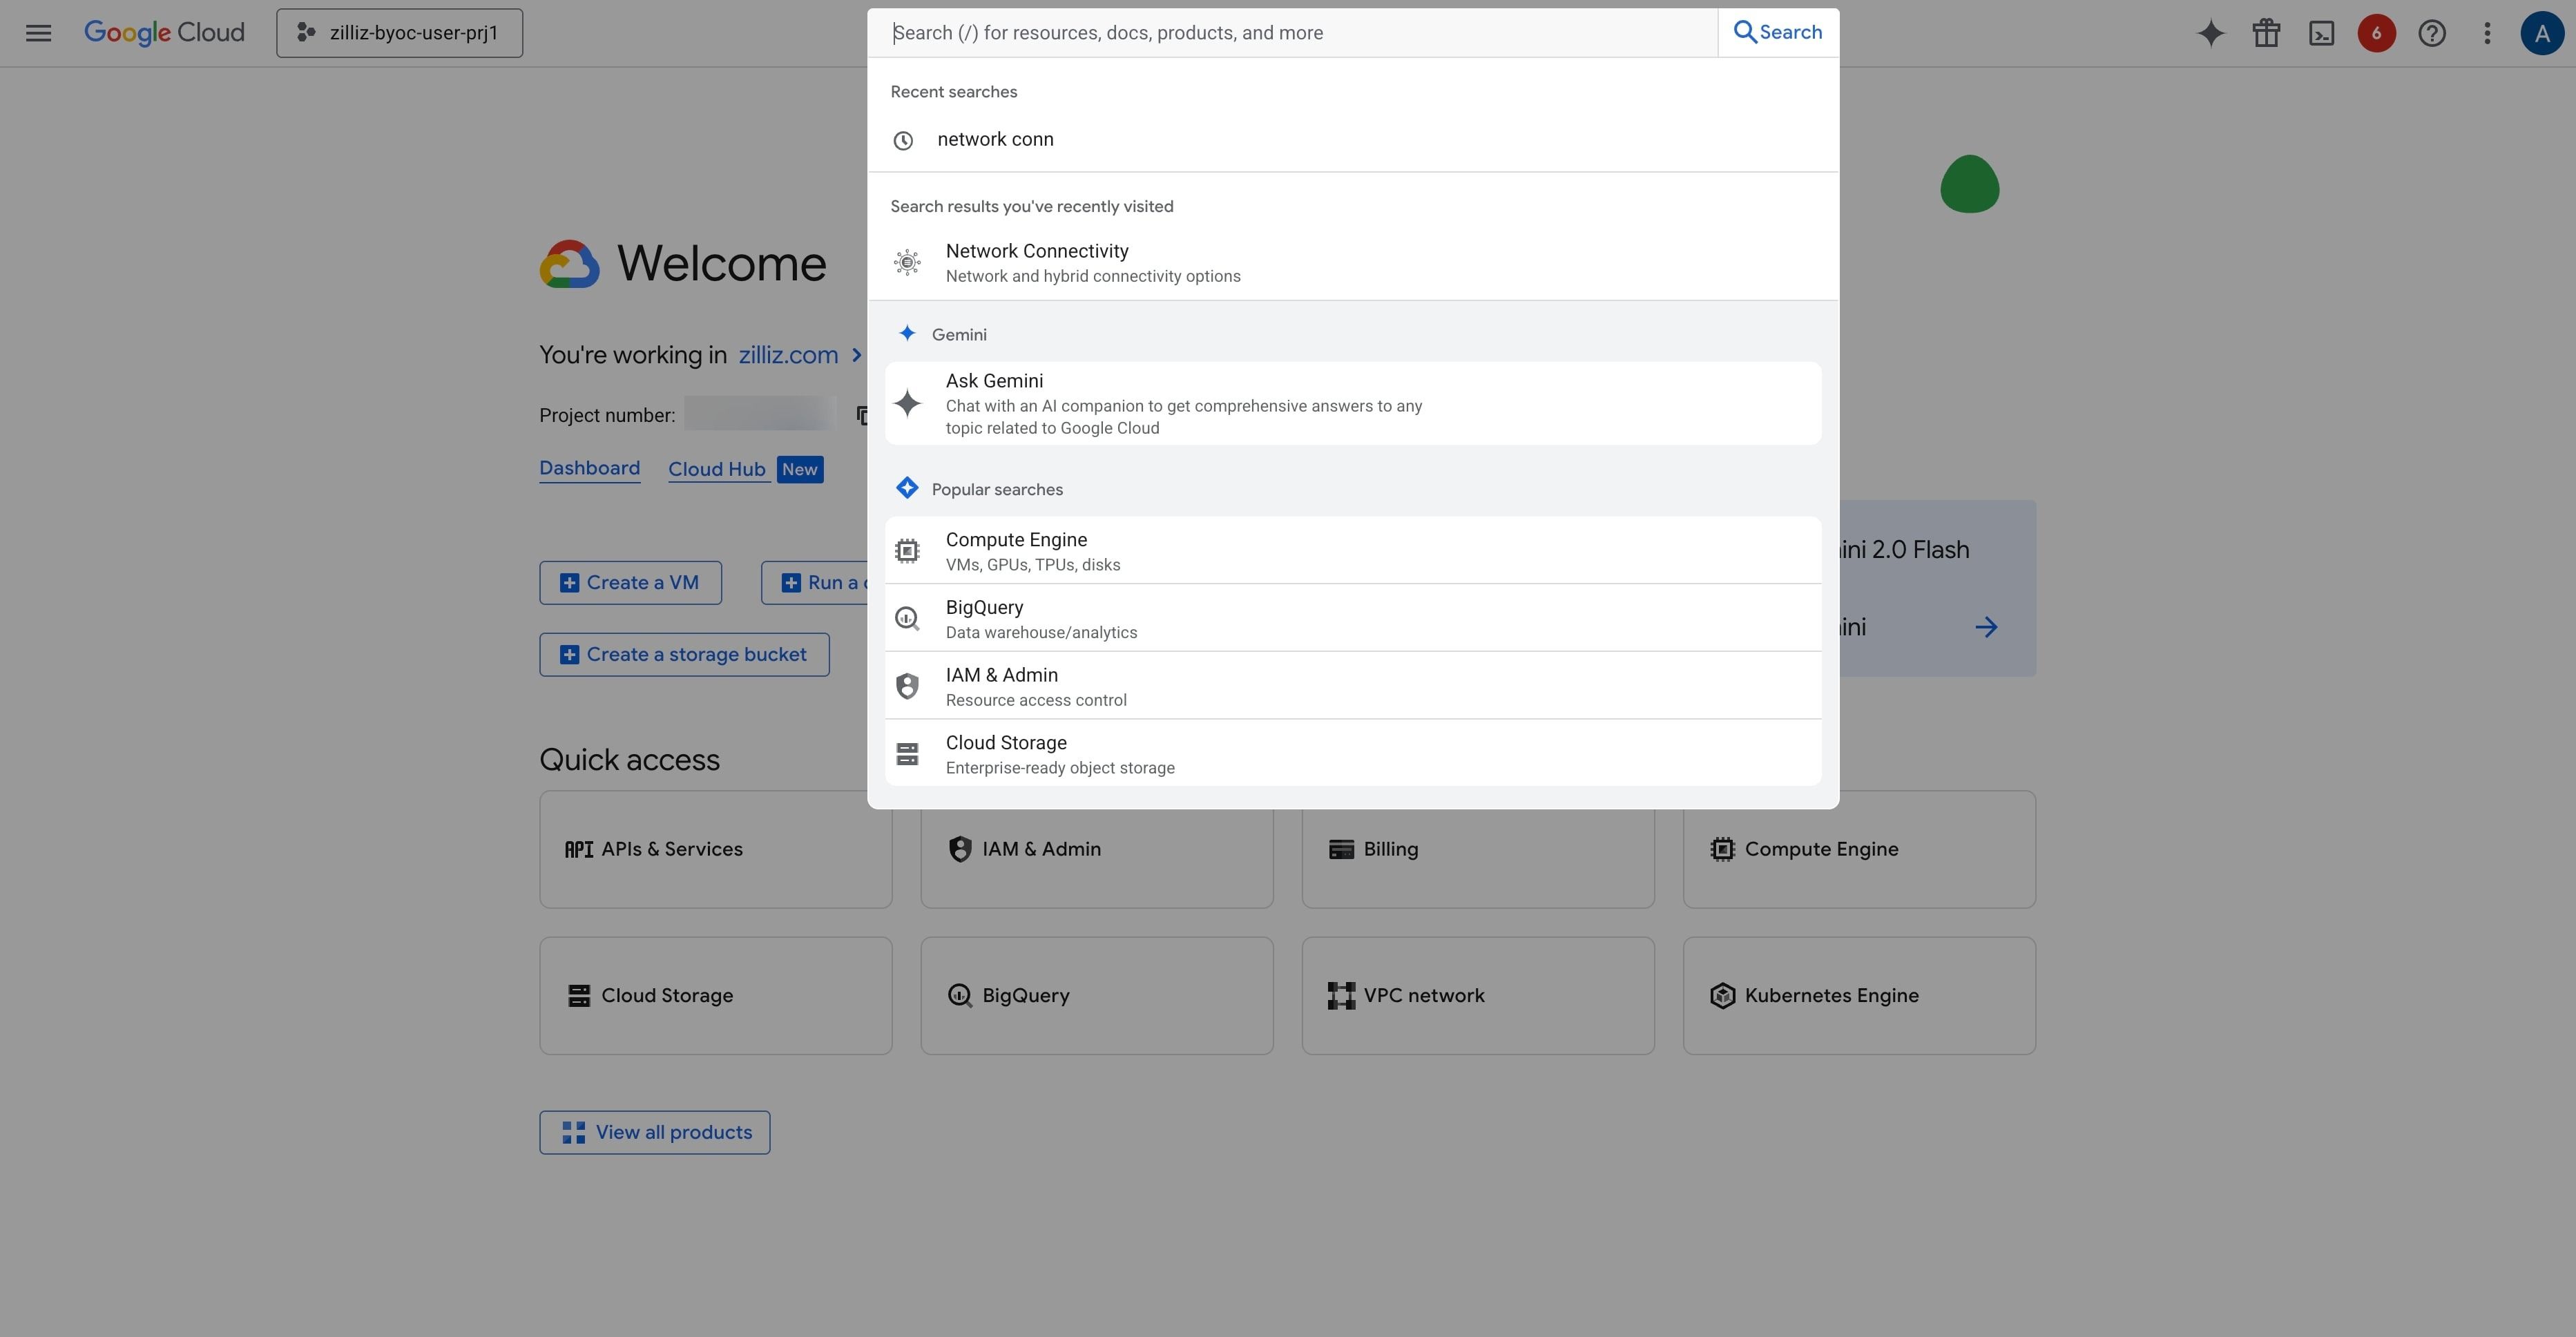Image resolution: width=2576 pixels, height=1337 pixels.
Task: Open the free trial gift icon
Action: (2266, 33)
